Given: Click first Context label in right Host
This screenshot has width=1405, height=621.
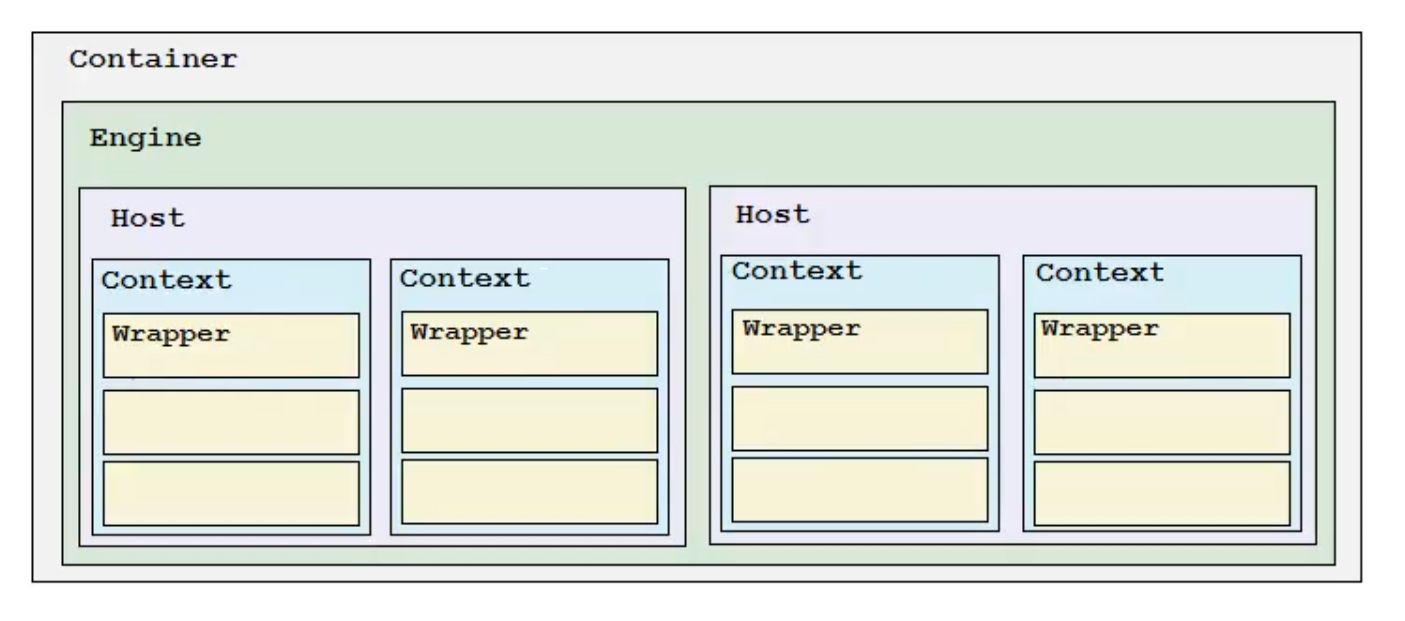Looking at the screenshot, I should (797, 270).
